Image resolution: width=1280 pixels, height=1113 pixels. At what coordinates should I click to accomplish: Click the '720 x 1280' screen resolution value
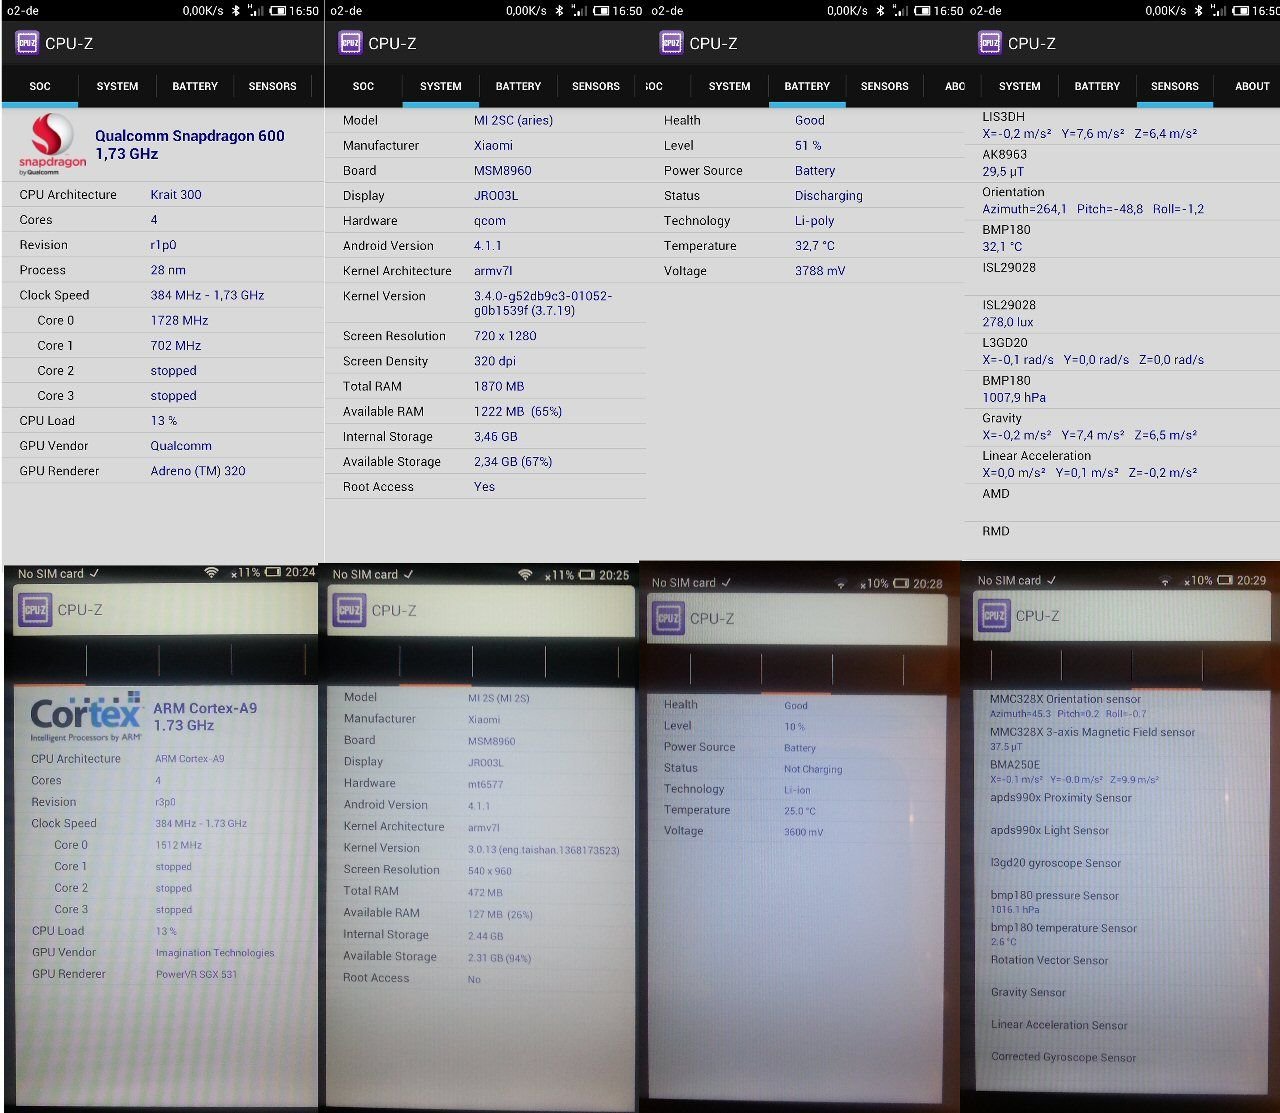tap(505, 336)
